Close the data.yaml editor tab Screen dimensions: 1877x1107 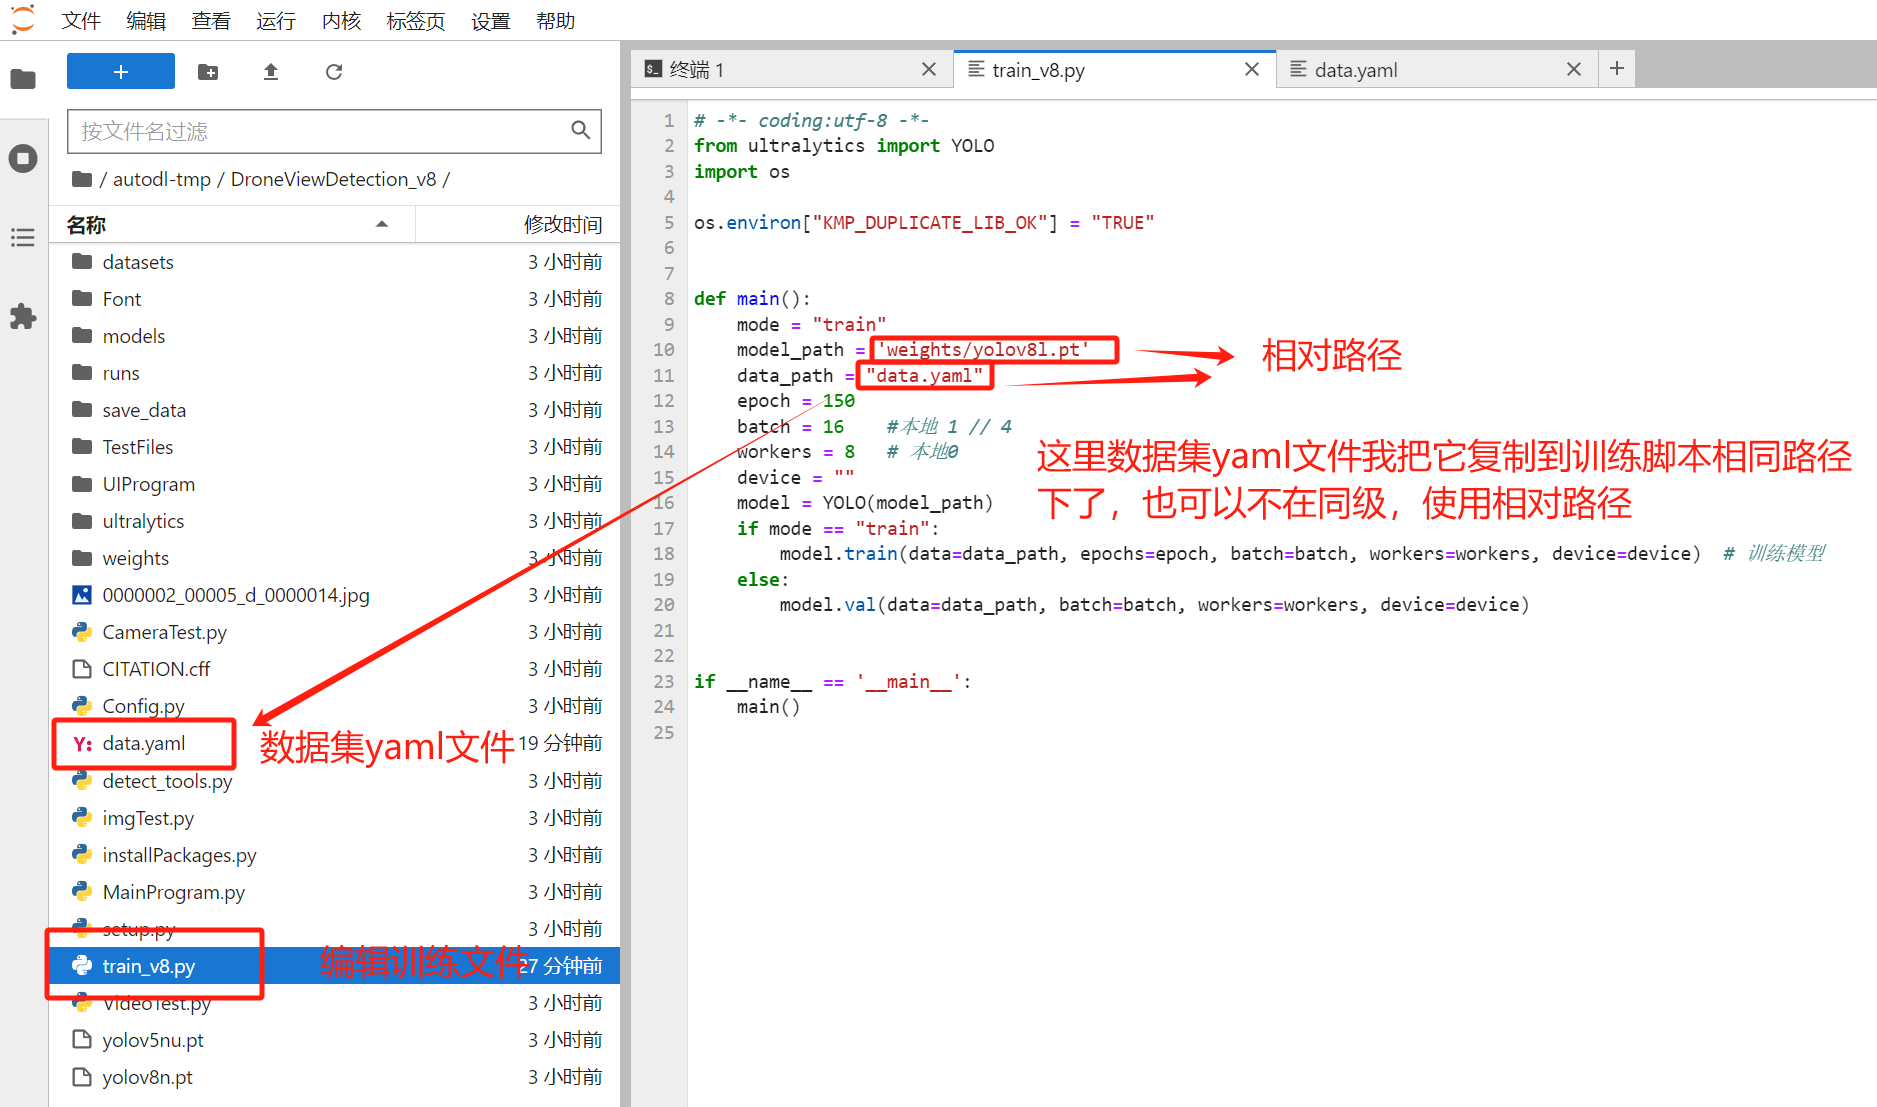[x=1573, y=69]
